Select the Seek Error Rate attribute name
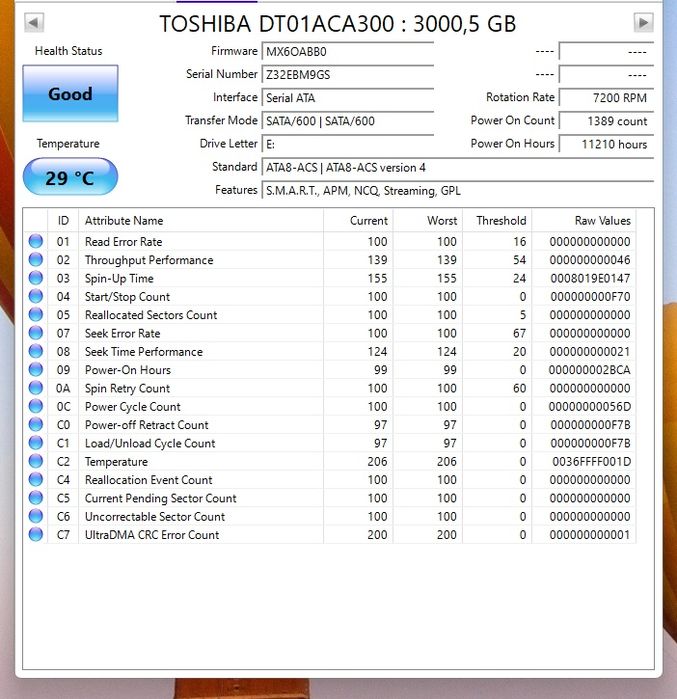This screenshot has height=699, width=677. 122,333
